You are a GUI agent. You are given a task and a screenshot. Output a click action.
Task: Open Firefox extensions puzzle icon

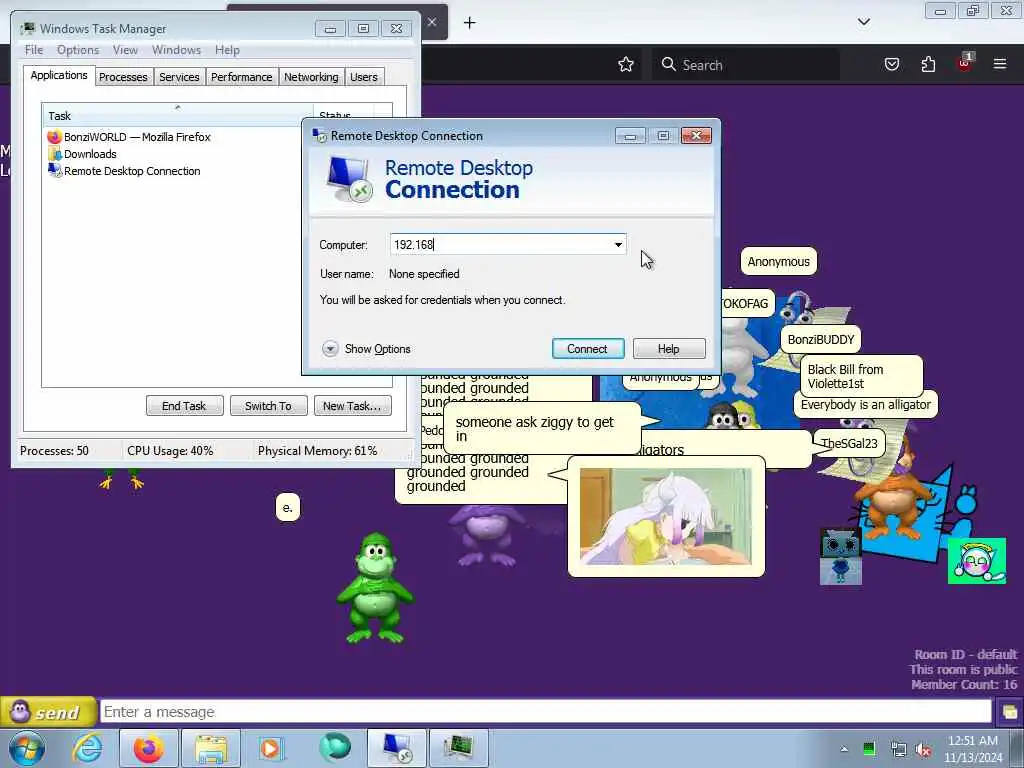click(x=928, y=64)
